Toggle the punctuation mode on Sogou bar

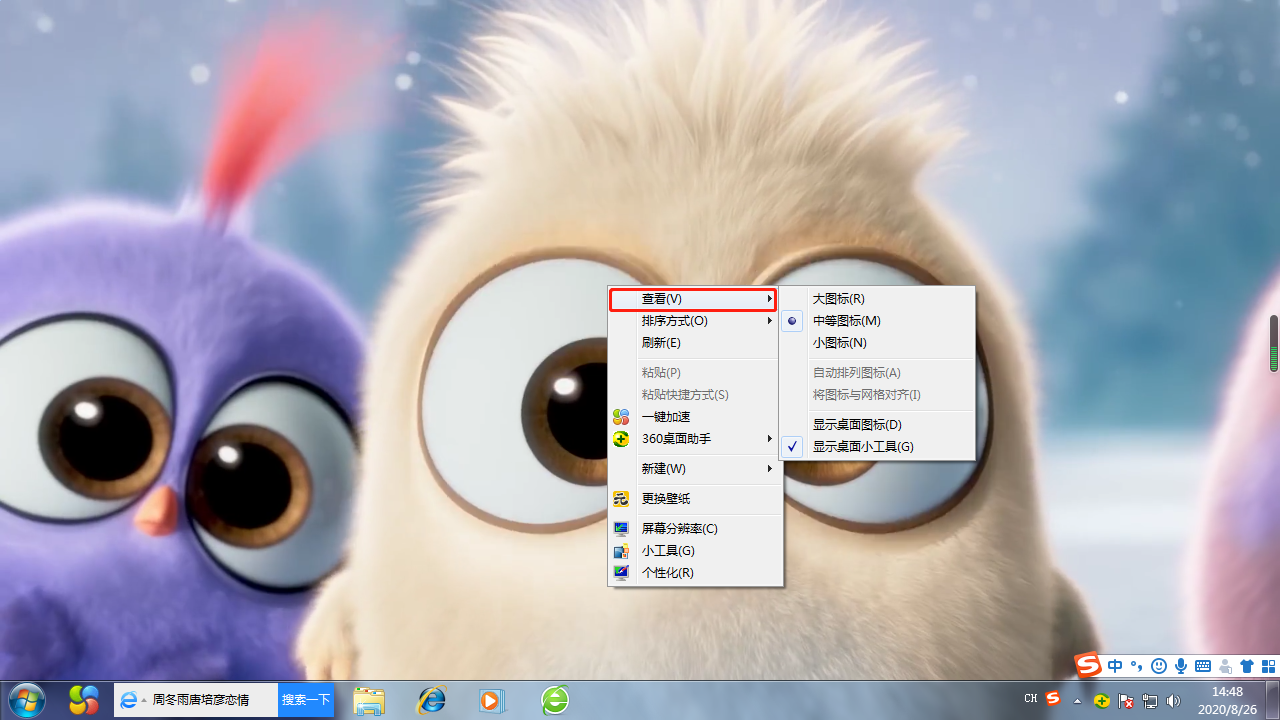[x=1136, y=666]
